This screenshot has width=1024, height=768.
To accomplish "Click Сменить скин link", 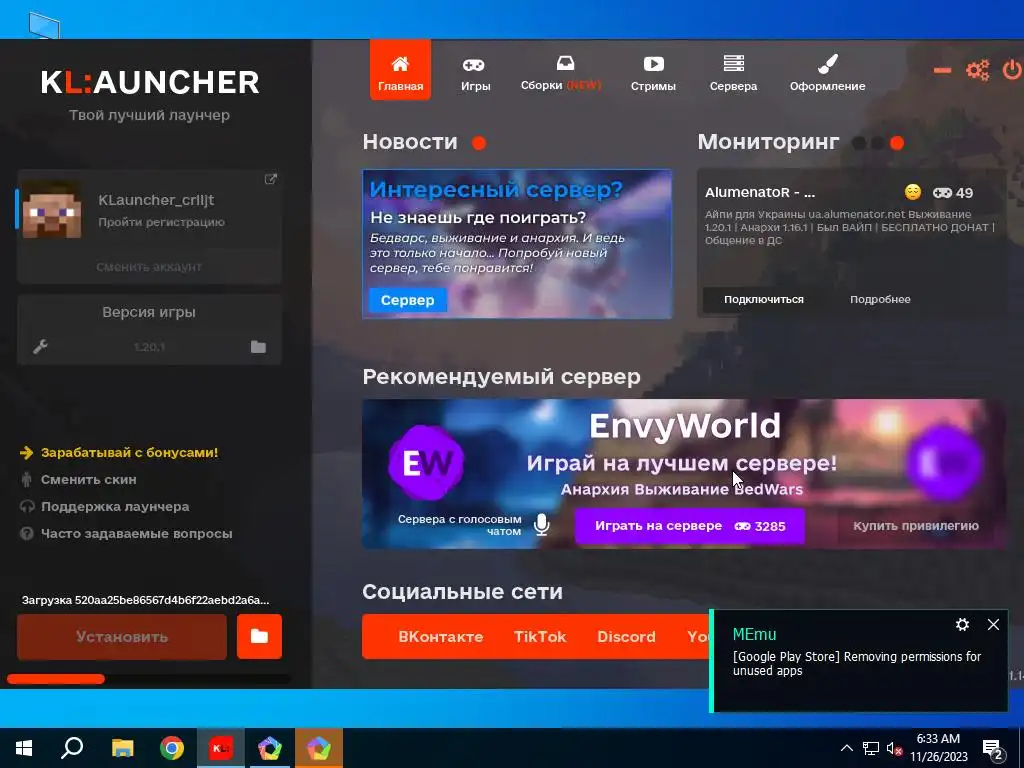I will (88, 479).
